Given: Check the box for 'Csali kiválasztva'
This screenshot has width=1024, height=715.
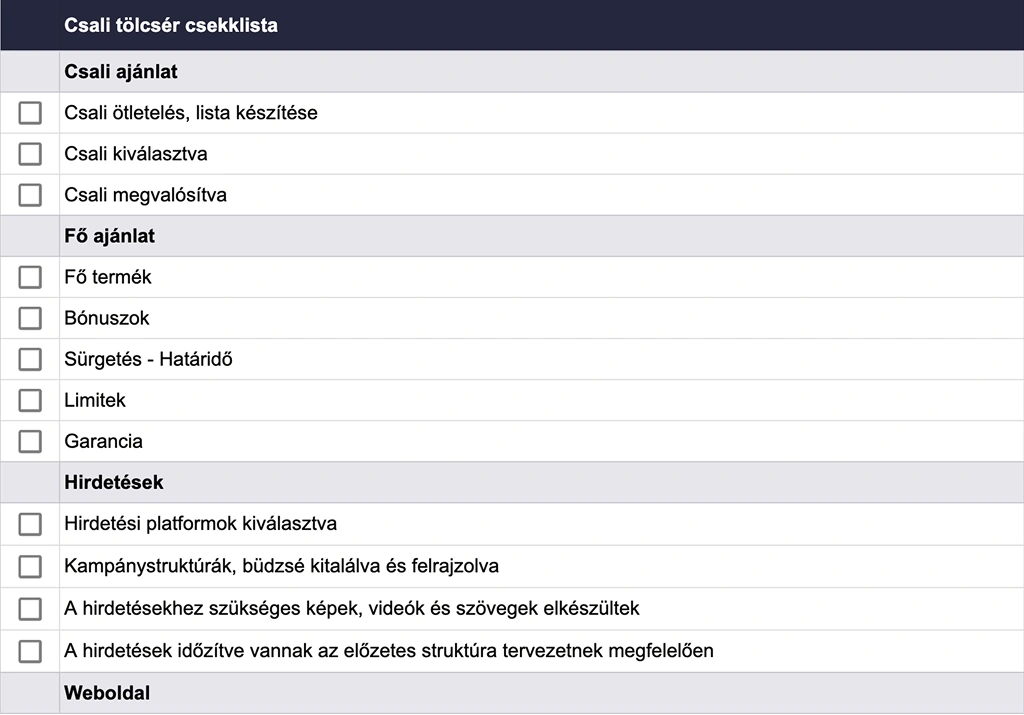Looking at the screenshot, I should click(30, 154).
